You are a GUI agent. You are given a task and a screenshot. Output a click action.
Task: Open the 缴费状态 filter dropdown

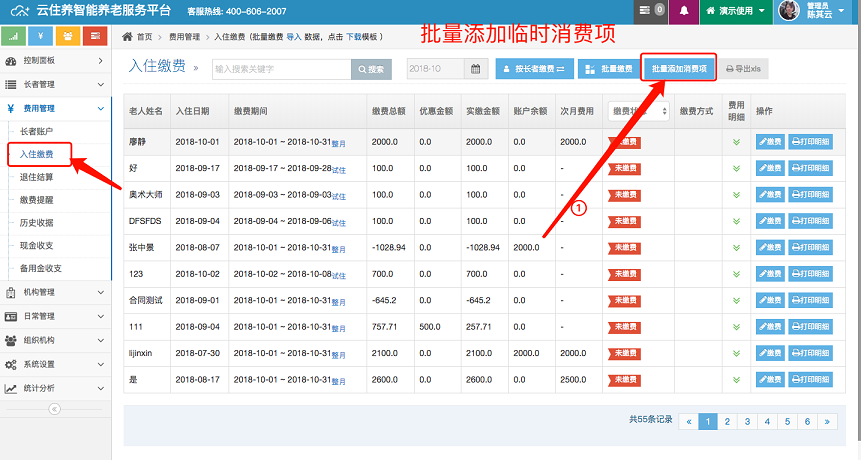(640, 111)
